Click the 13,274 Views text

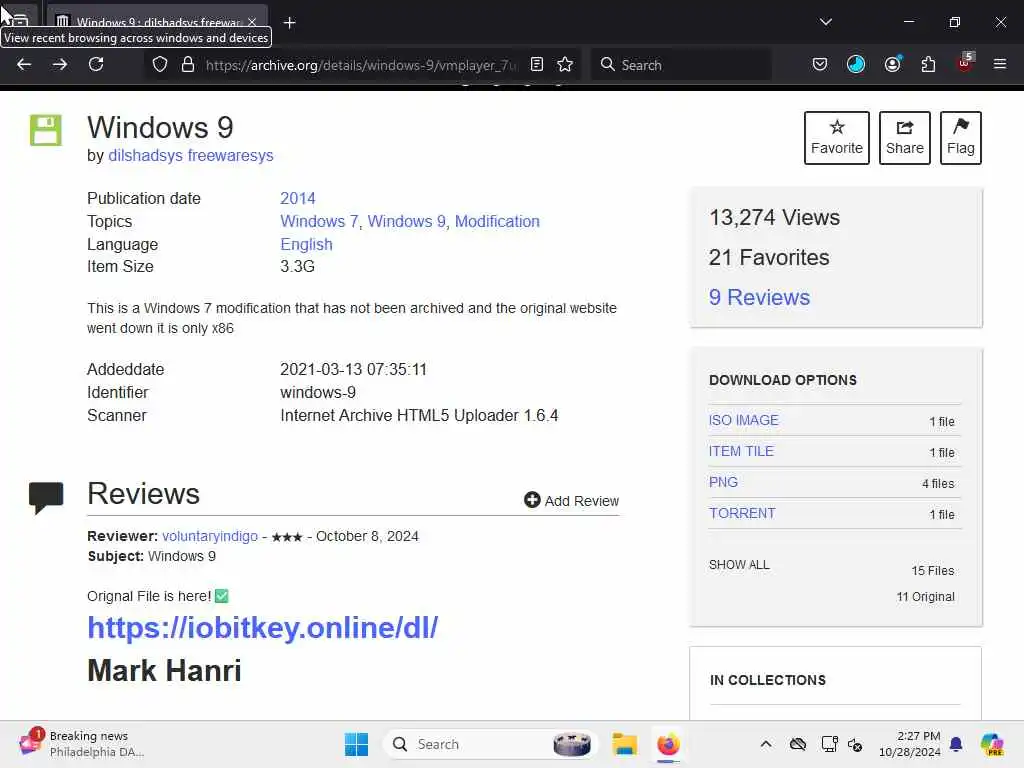[775, 217]
